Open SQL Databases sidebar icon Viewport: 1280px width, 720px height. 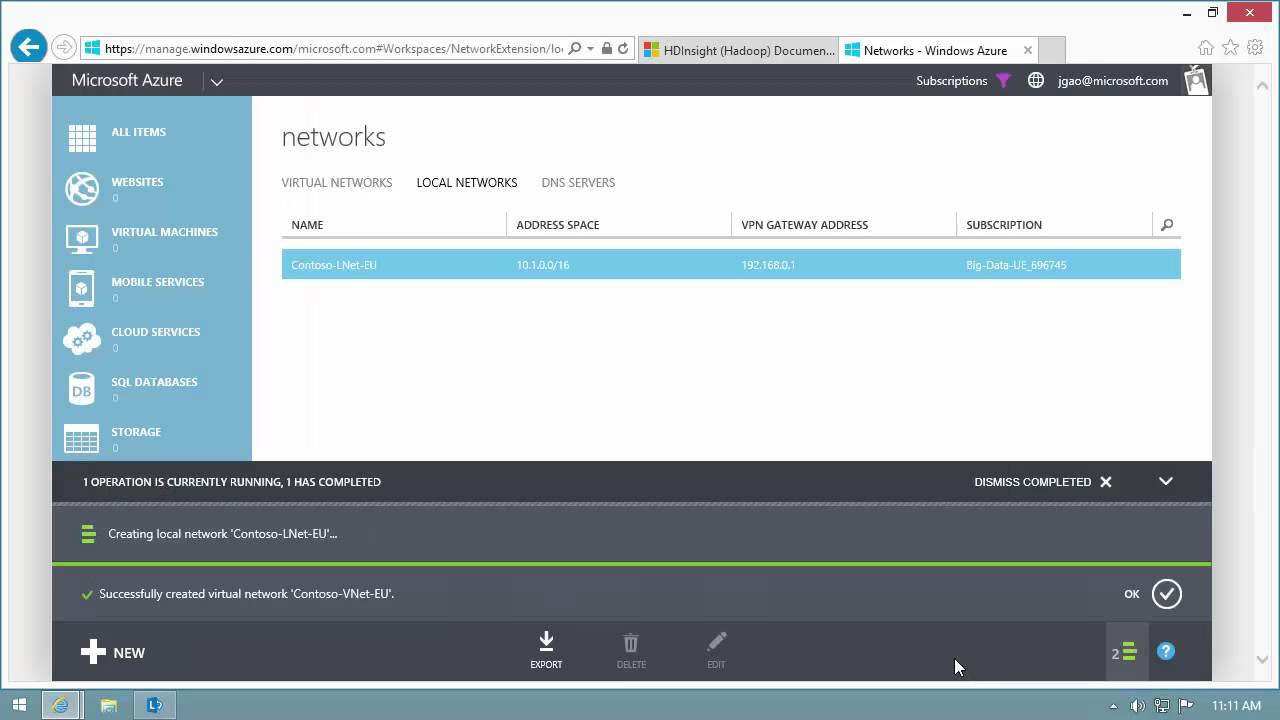click(x=82, y=388)
